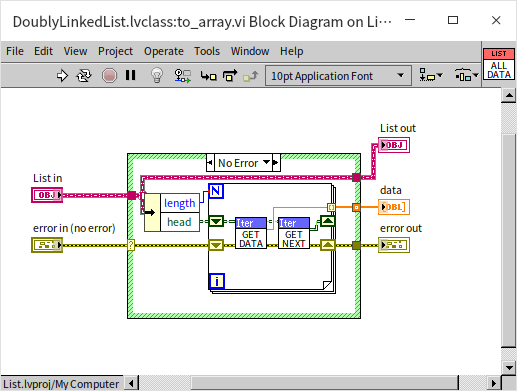Image resolution: width=517 pixels, height=391 pixels.
Task: Click the head unbundle element
Action: point(180,222)
